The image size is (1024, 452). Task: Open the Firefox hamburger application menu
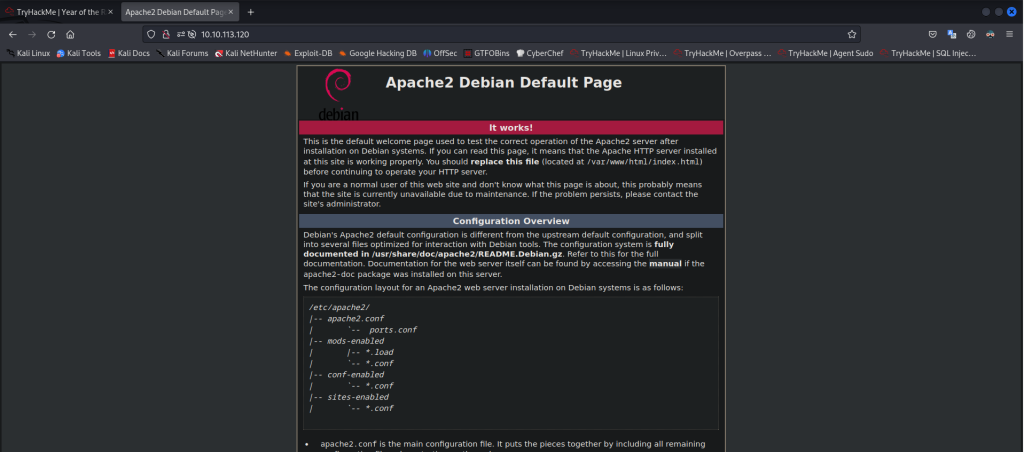(x=1010, y=33)
